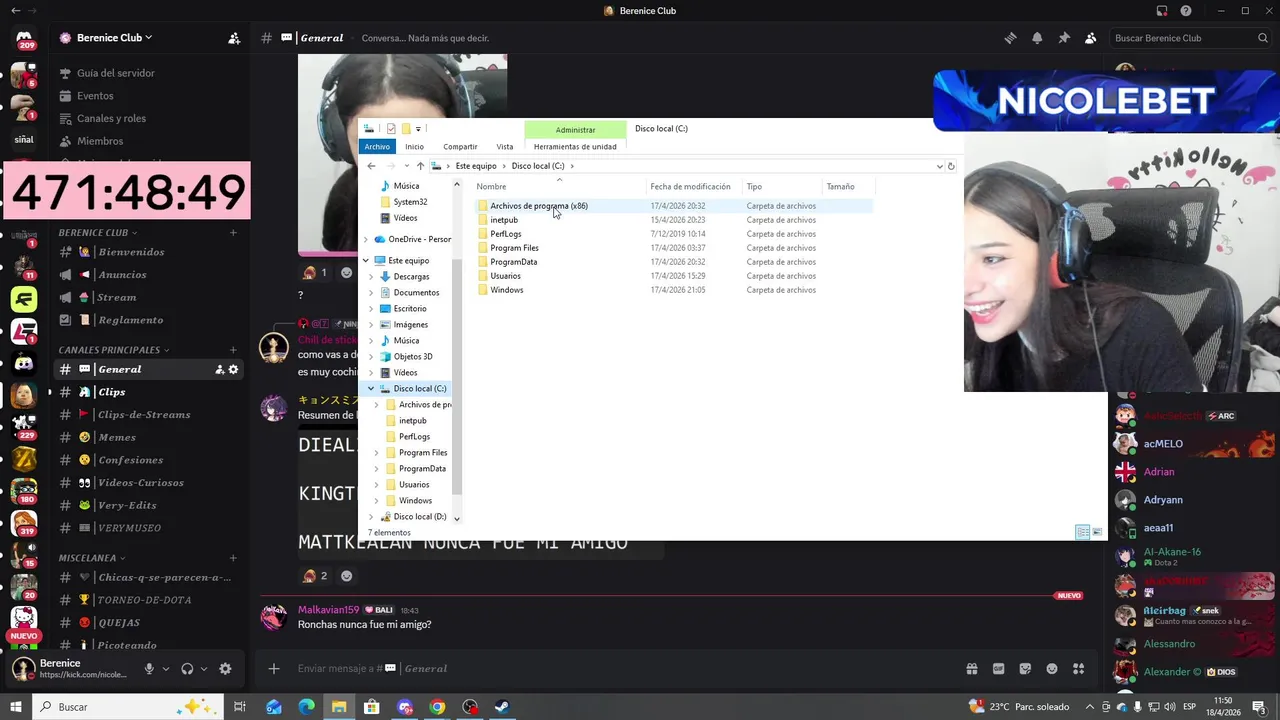Open the GIF picker icon
The image size is (1280, 720).
point(998,669)
